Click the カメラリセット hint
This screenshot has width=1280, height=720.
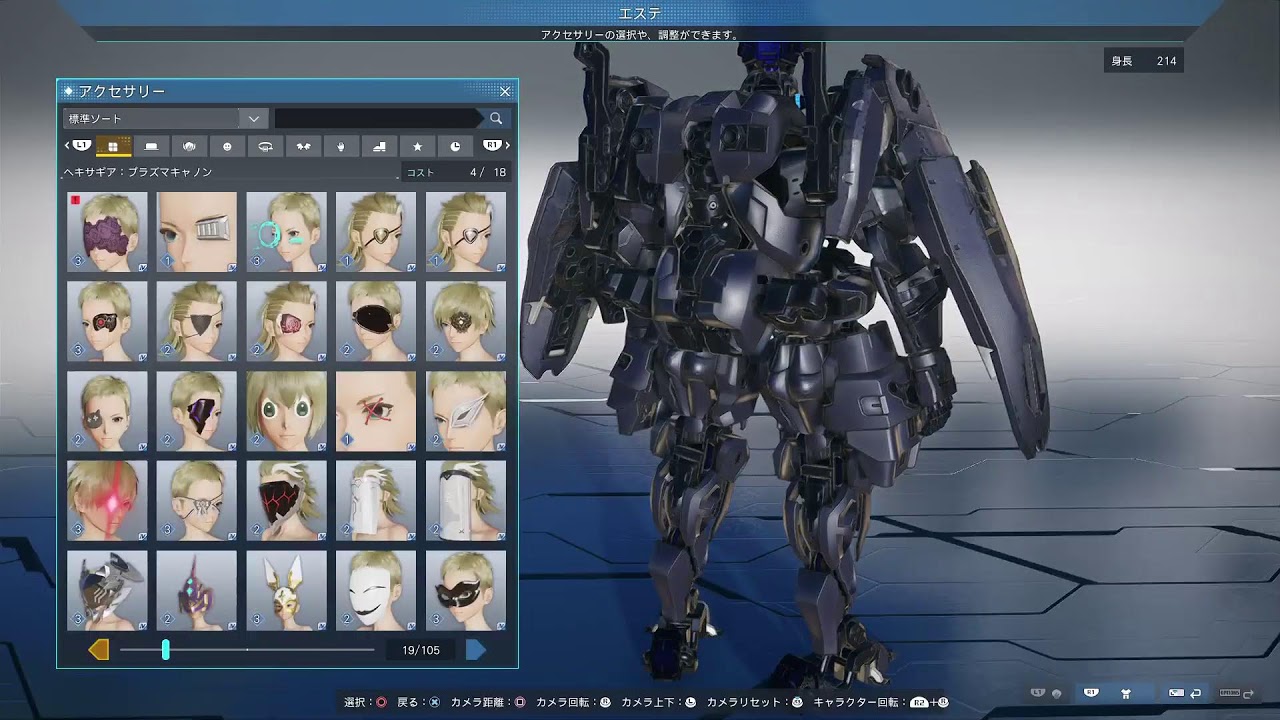(755, 703)
